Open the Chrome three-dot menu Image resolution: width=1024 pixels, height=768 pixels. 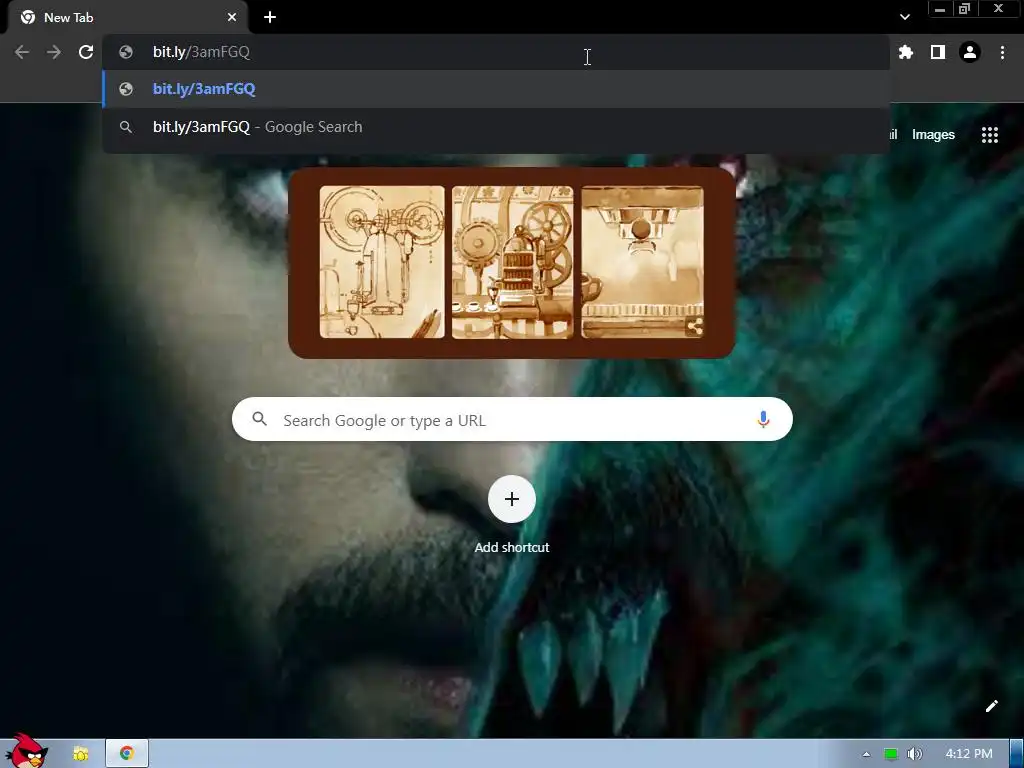click(x=1002, y=52)
